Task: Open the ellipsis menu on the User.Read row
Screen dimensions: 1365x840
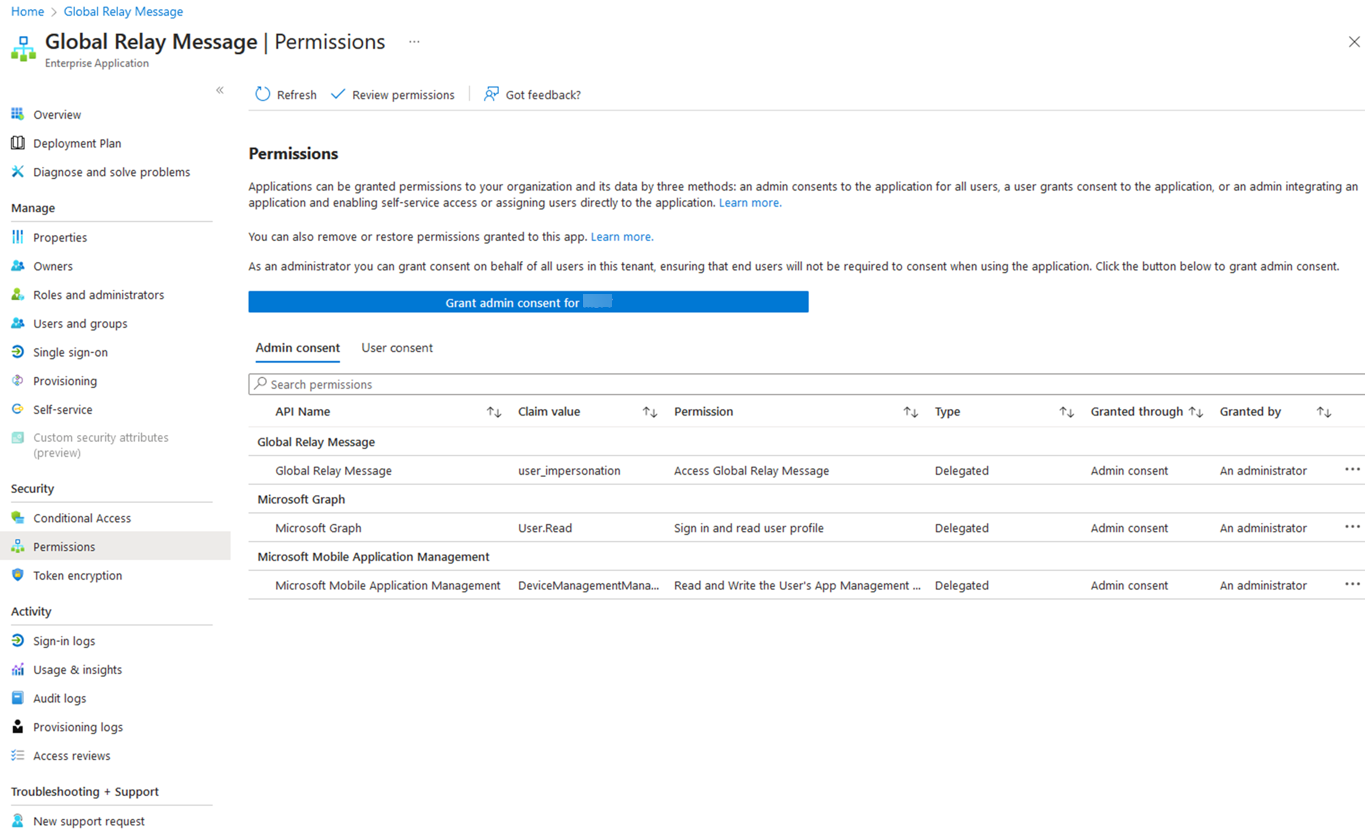Action: (1352, 526)
